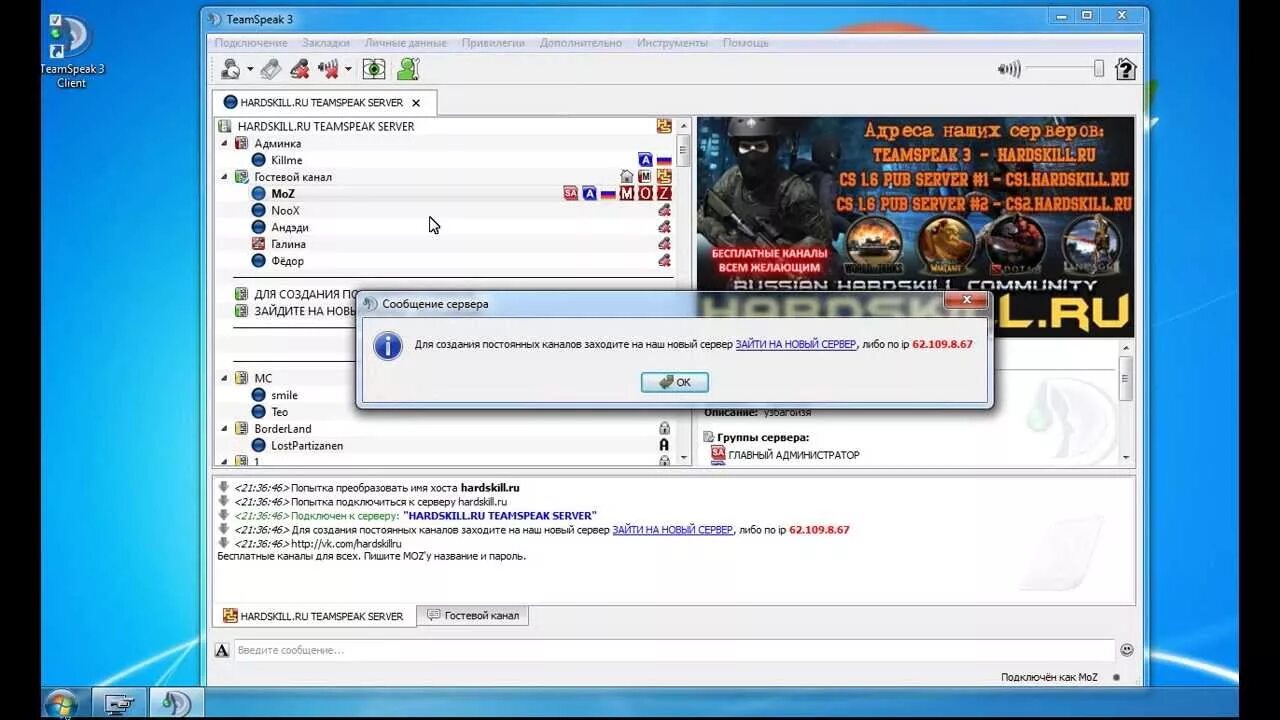The image size is (1280, 720).
Task: Click the red Z badge on the MoZ row
Action: point(664,194)
